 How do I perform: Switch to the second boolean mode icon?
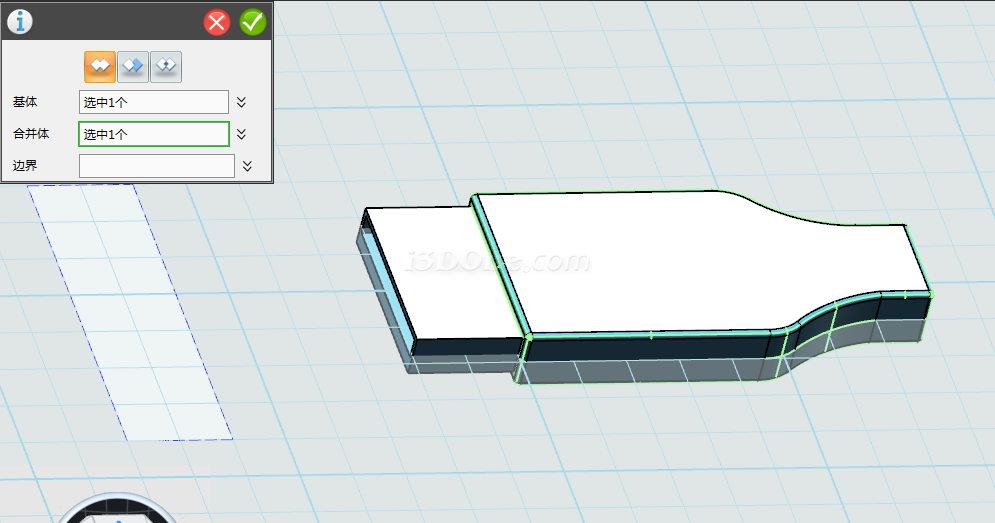[x=132, y=66]
